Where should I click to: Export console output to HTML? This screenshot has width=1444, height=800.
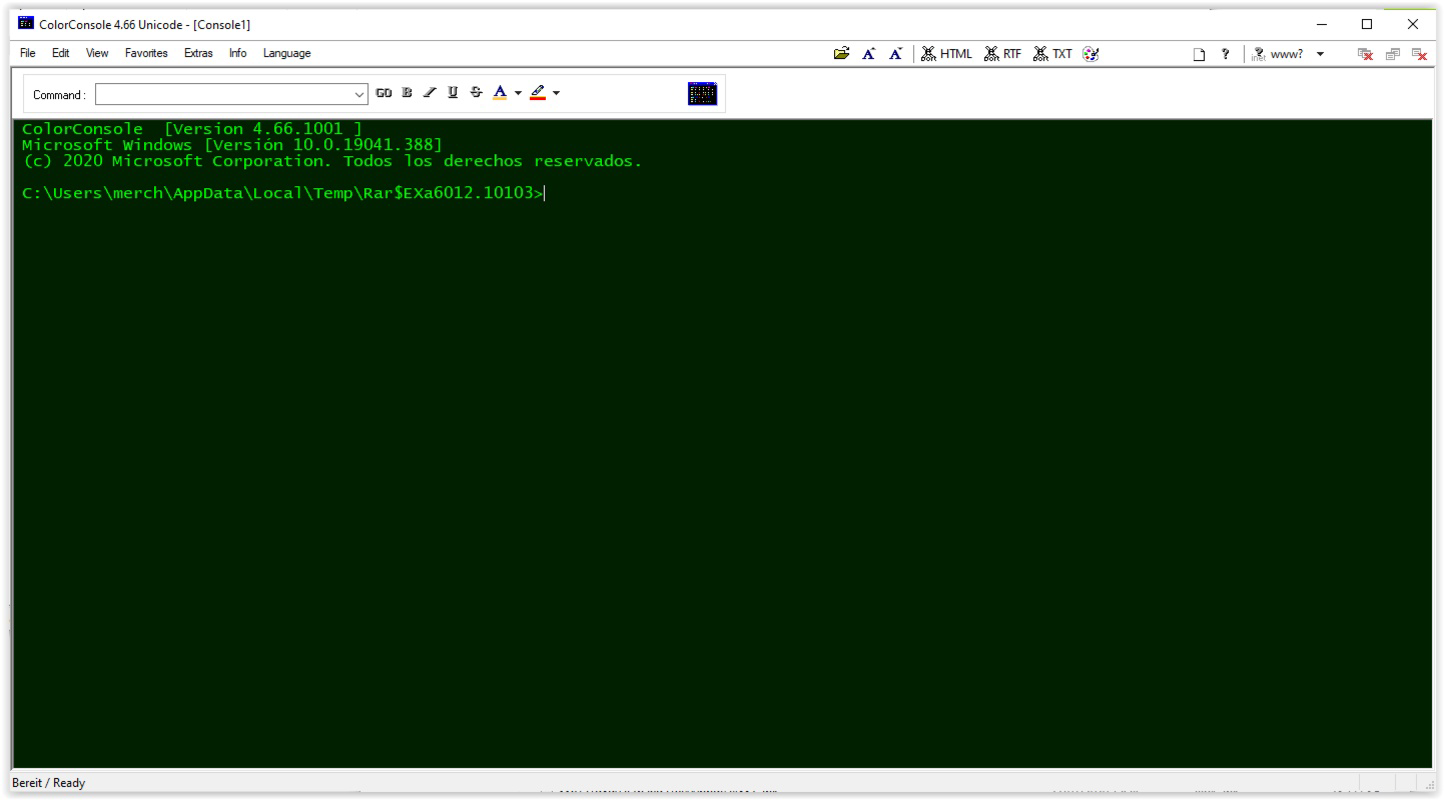946,53
